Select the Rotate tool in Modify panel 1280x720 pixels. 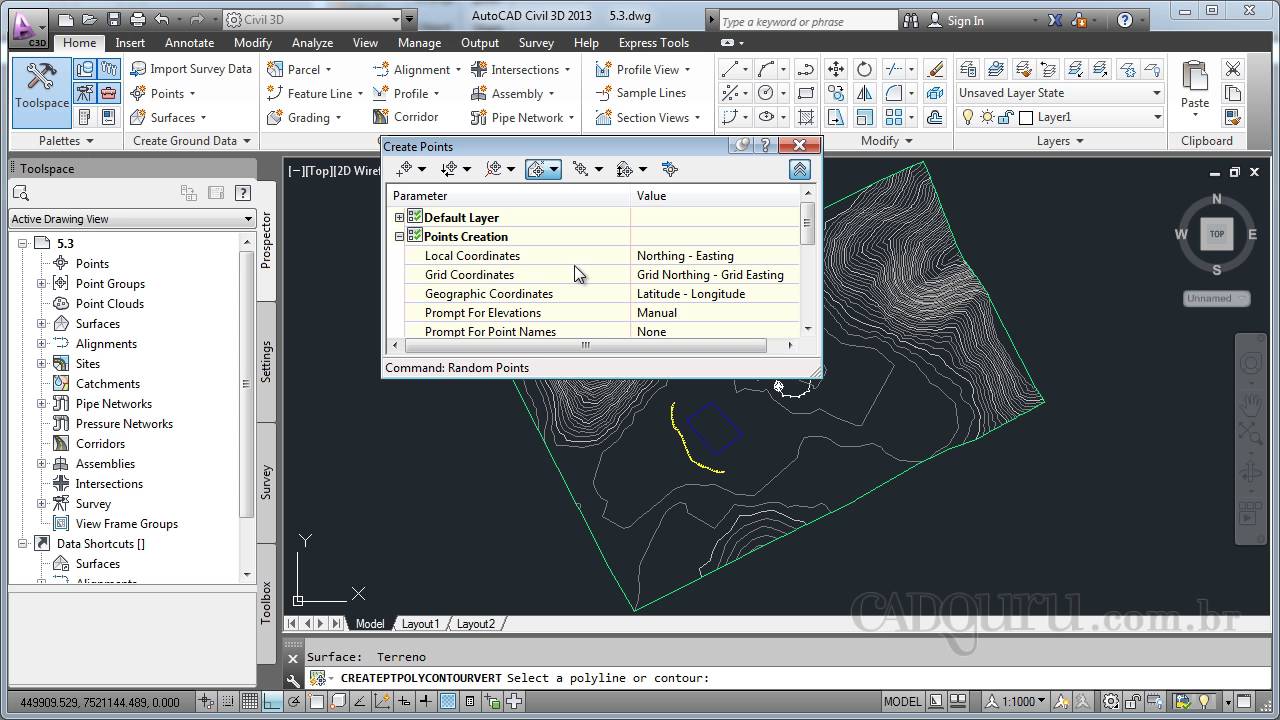tap(864, 69)
